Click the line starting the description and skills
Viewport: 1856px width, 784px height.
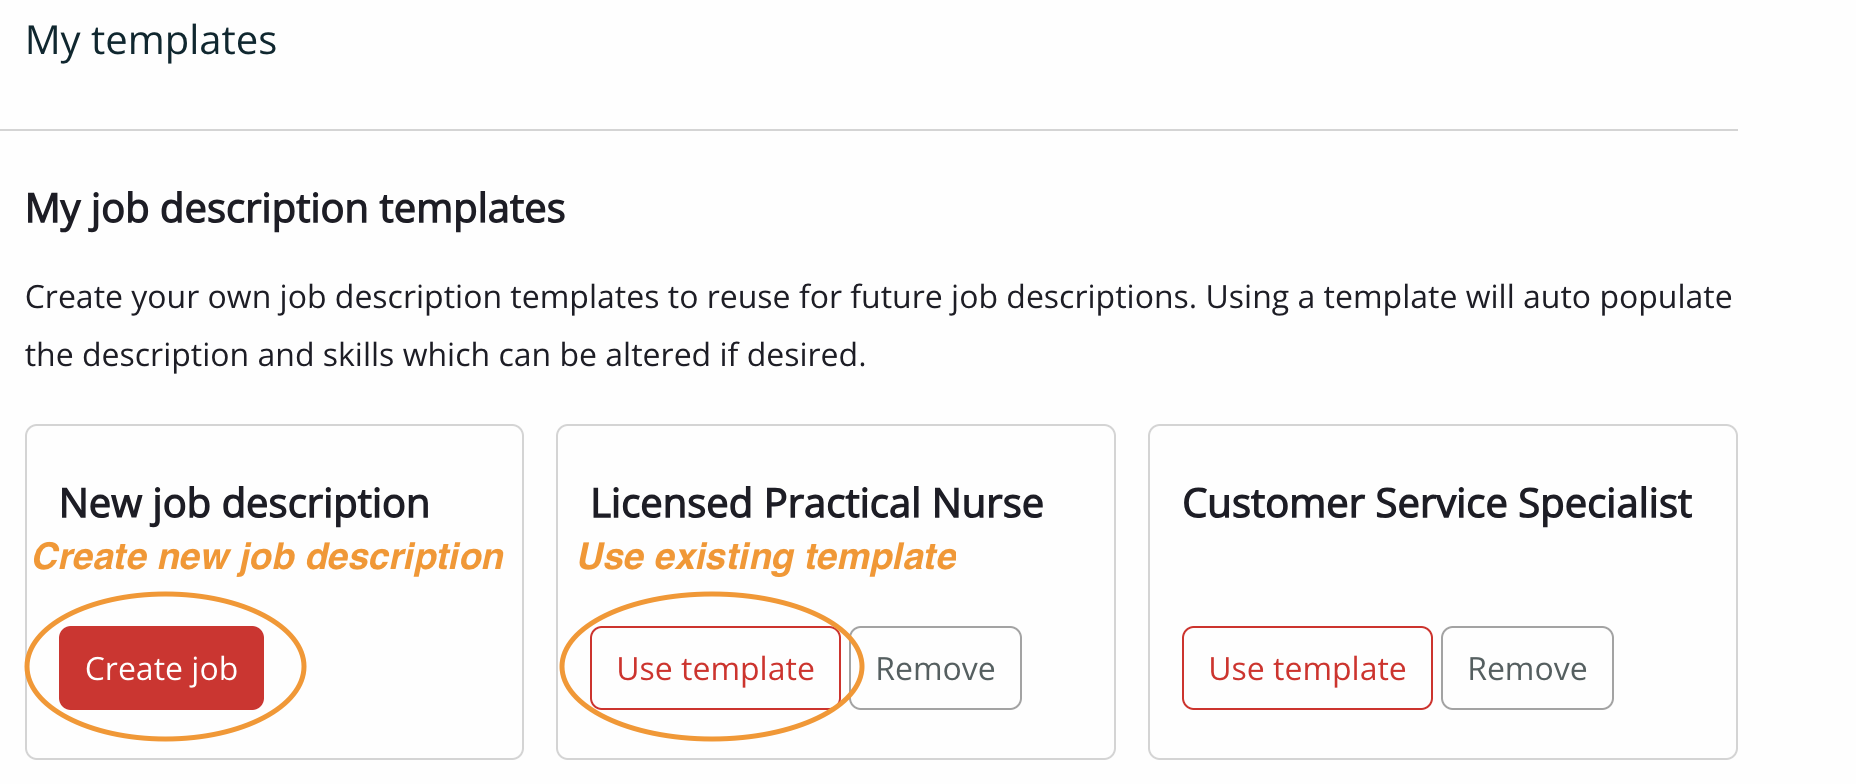click(445, 355)
